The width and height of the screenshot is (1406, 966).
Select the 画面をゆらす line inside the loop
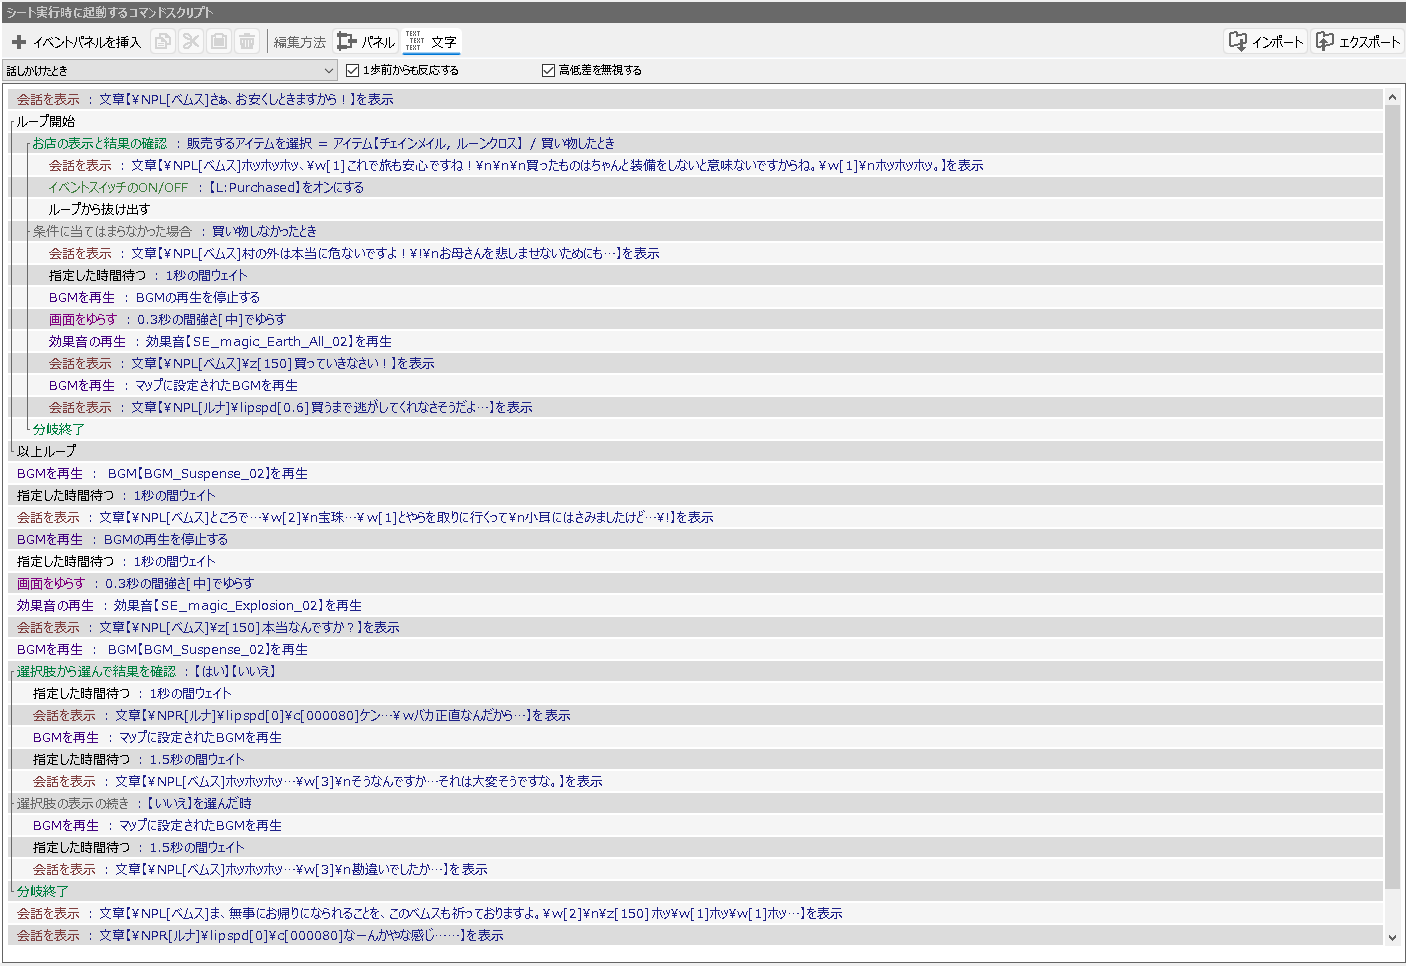83,319
